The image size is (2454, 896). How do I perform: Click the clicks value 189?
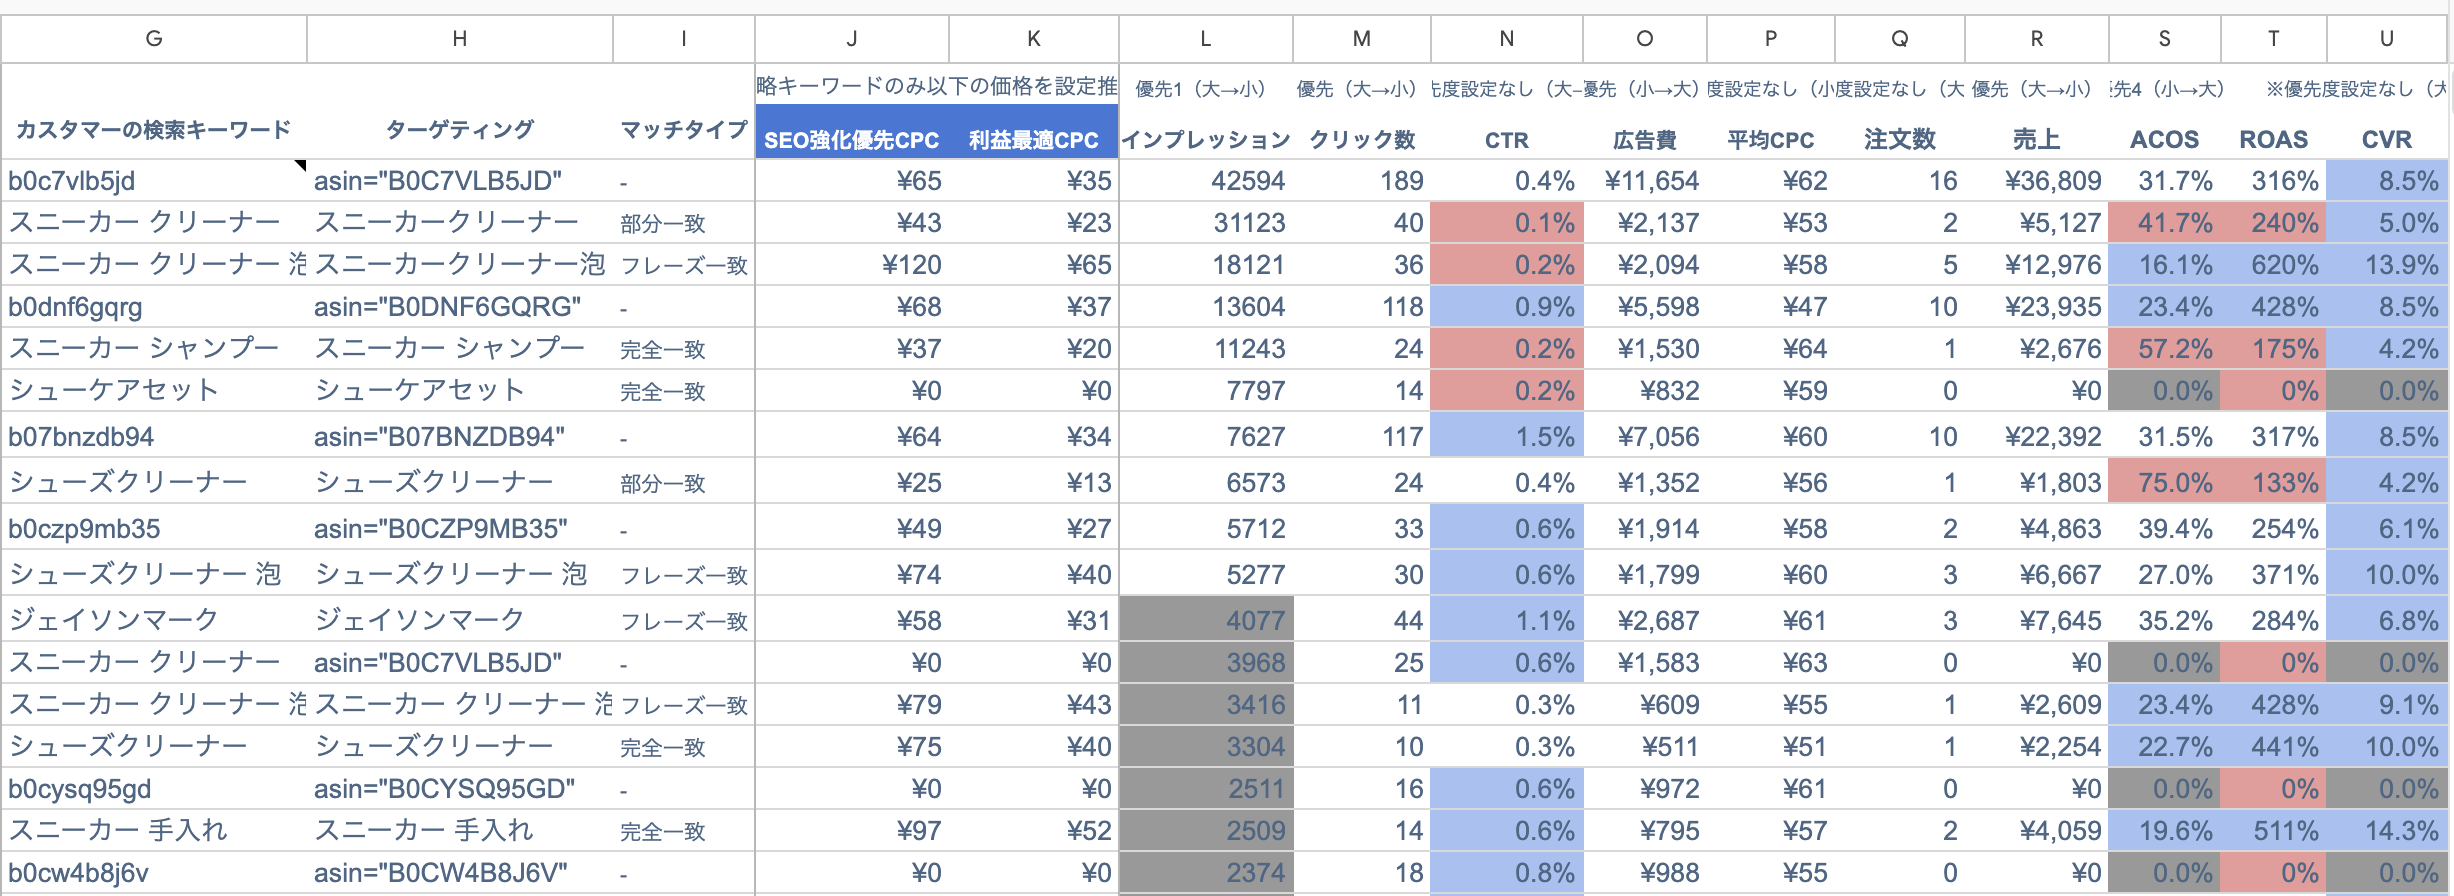pyautogui.click(x=1362, y=181)
